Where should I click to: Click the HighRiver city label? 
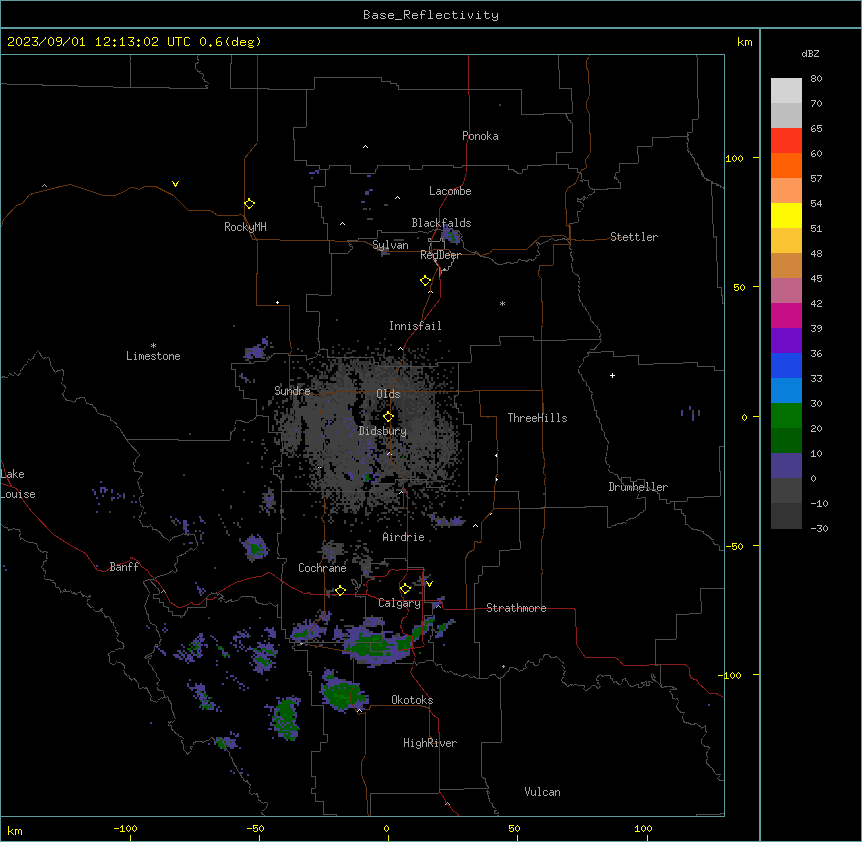430,743
